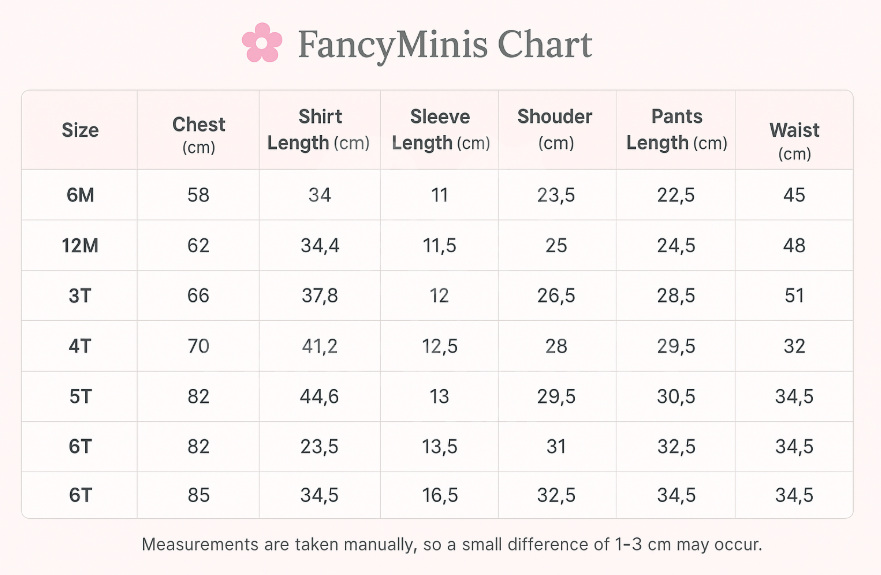Click the 3T size row label
881x575 pixels.
tap(80, 296)
